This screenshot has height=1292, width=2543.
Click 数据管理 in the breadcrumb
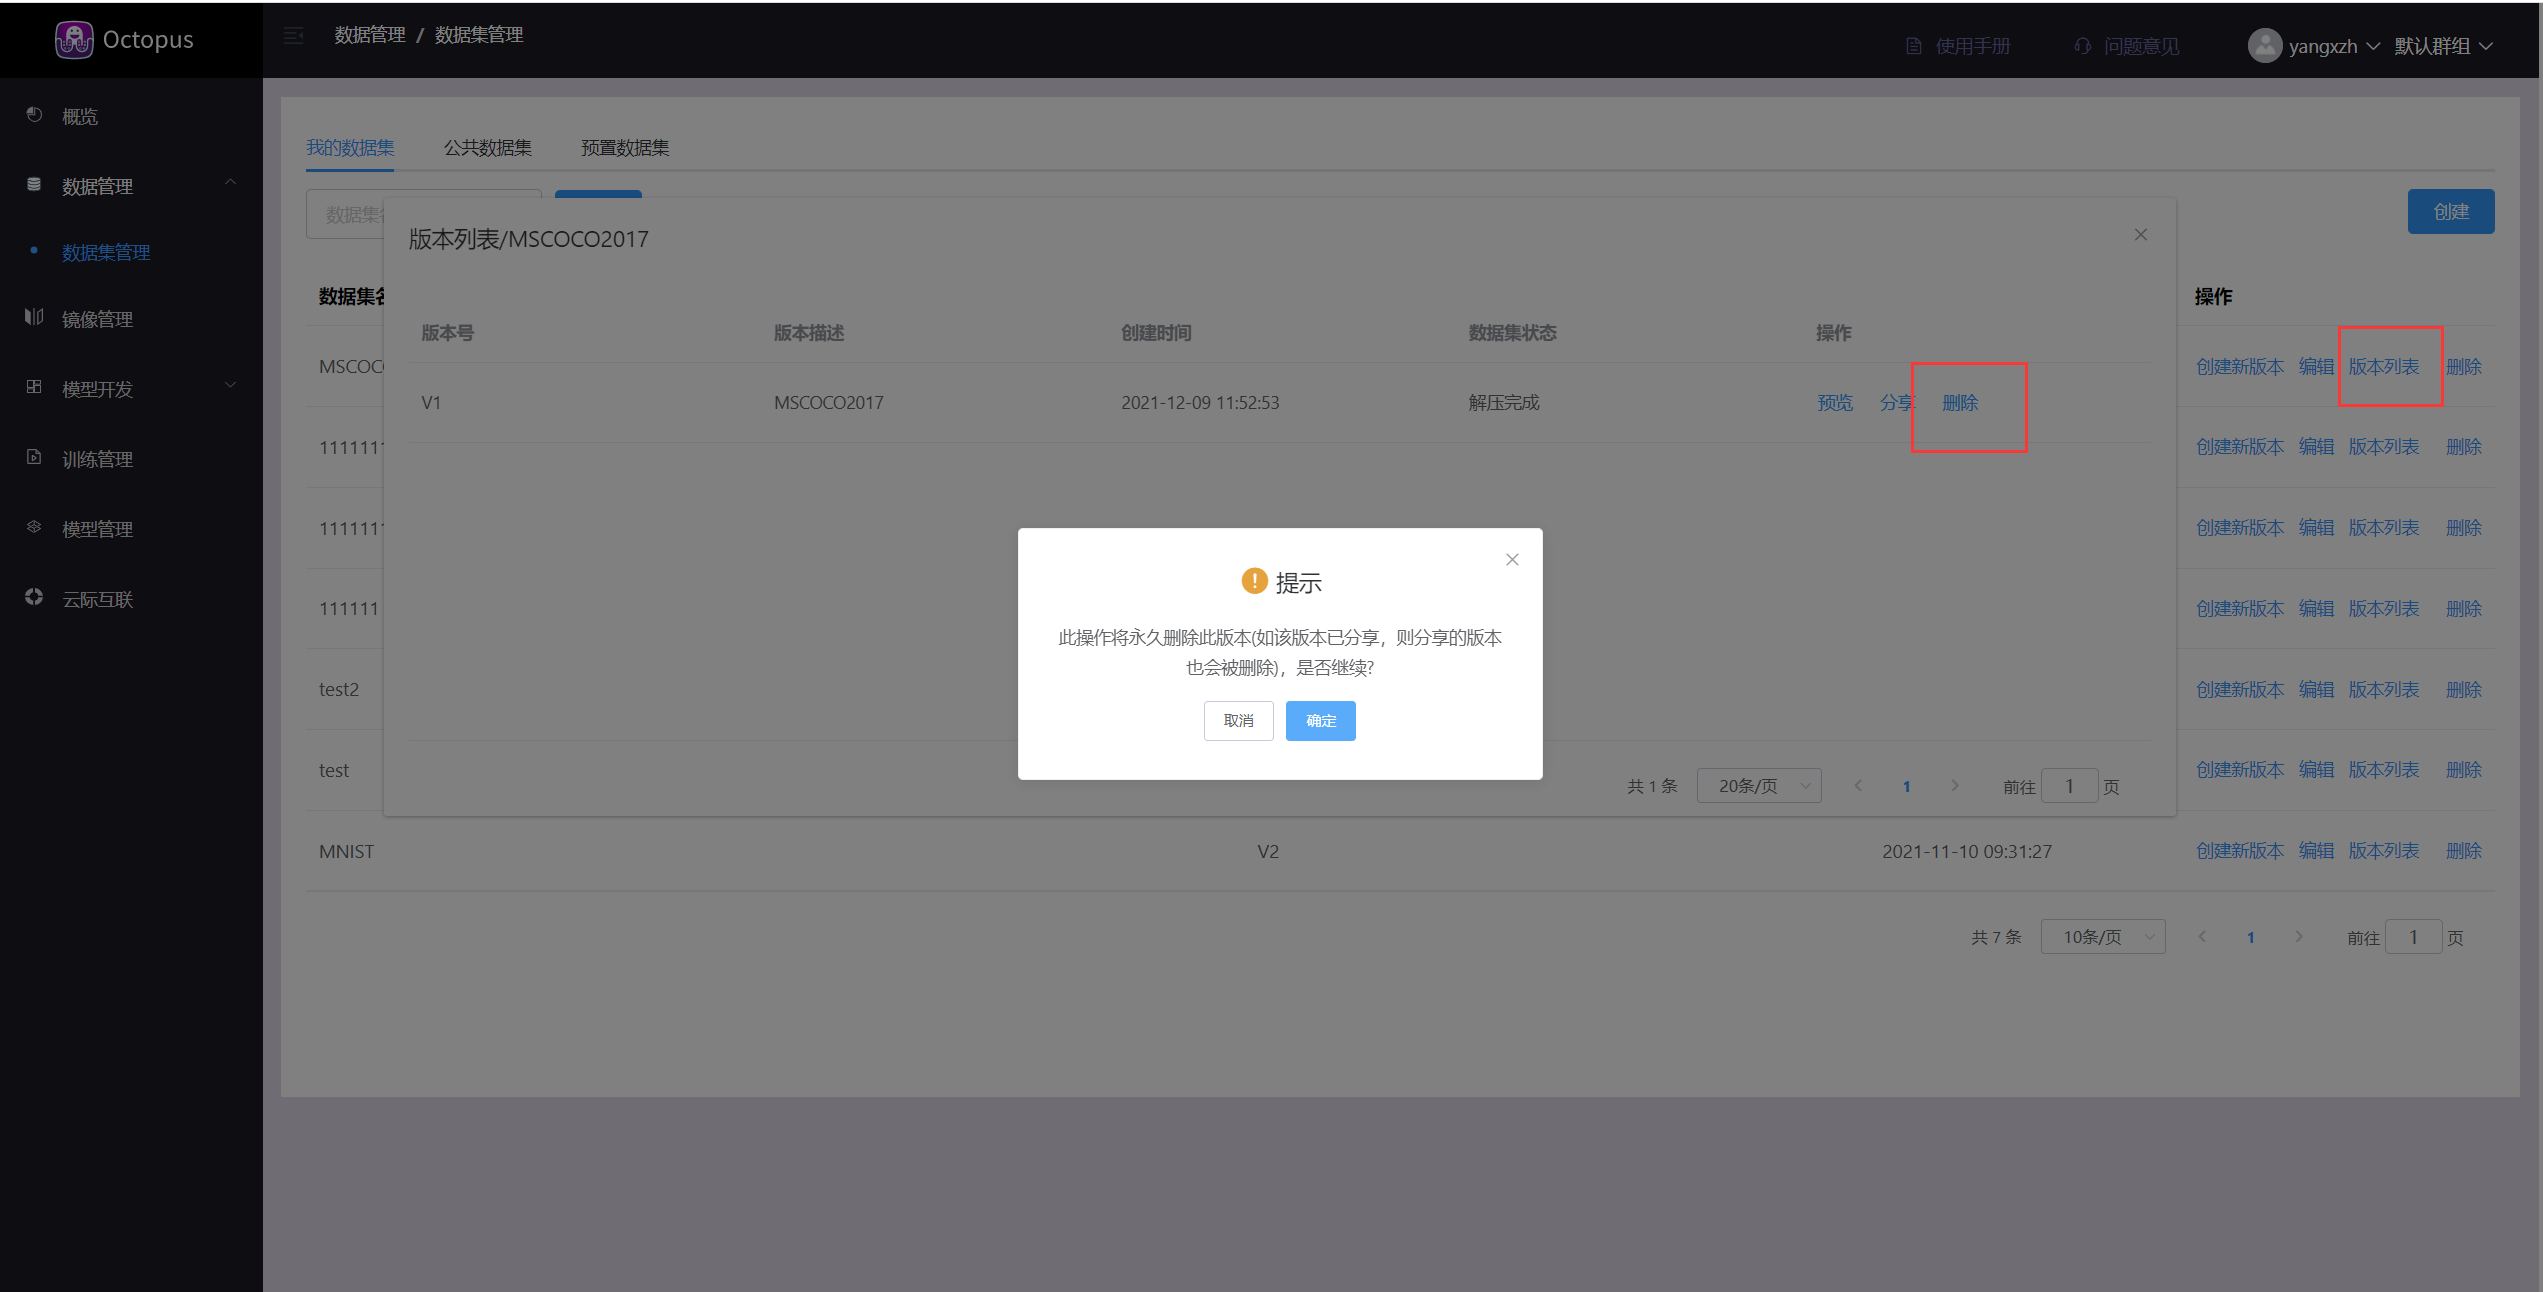(x=370, y=36)
